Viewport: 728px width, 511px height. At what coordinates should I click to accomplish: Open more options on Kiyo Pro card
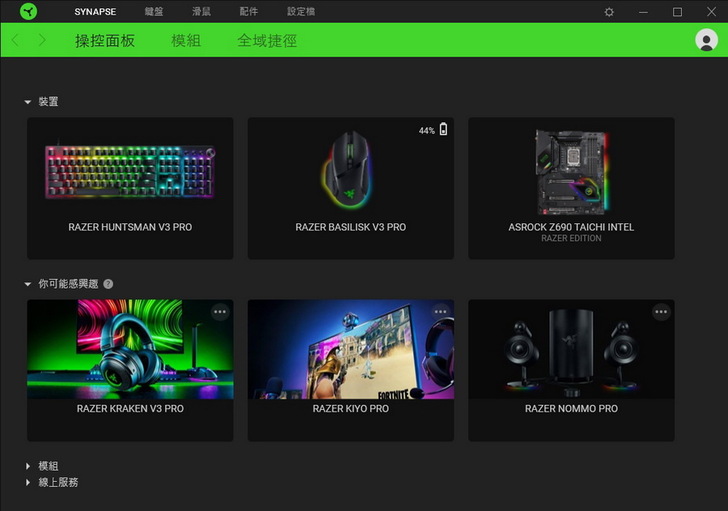click(x=441, y=312)
